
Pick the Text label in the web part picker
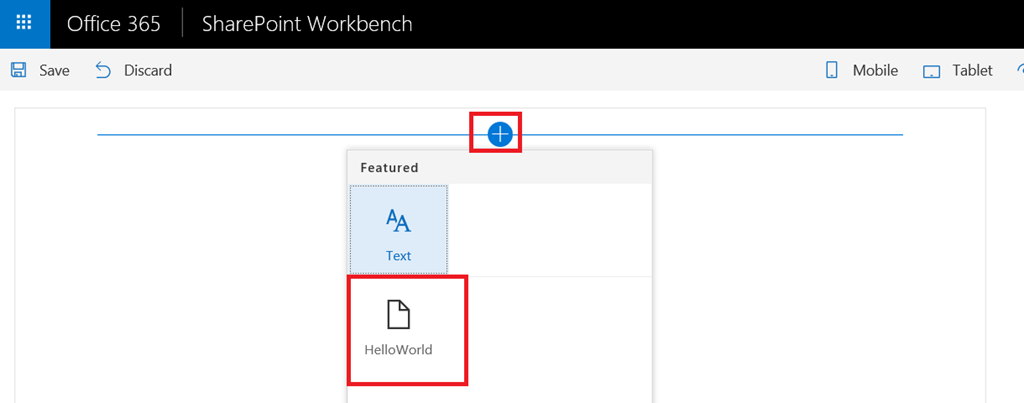[398, 256]
